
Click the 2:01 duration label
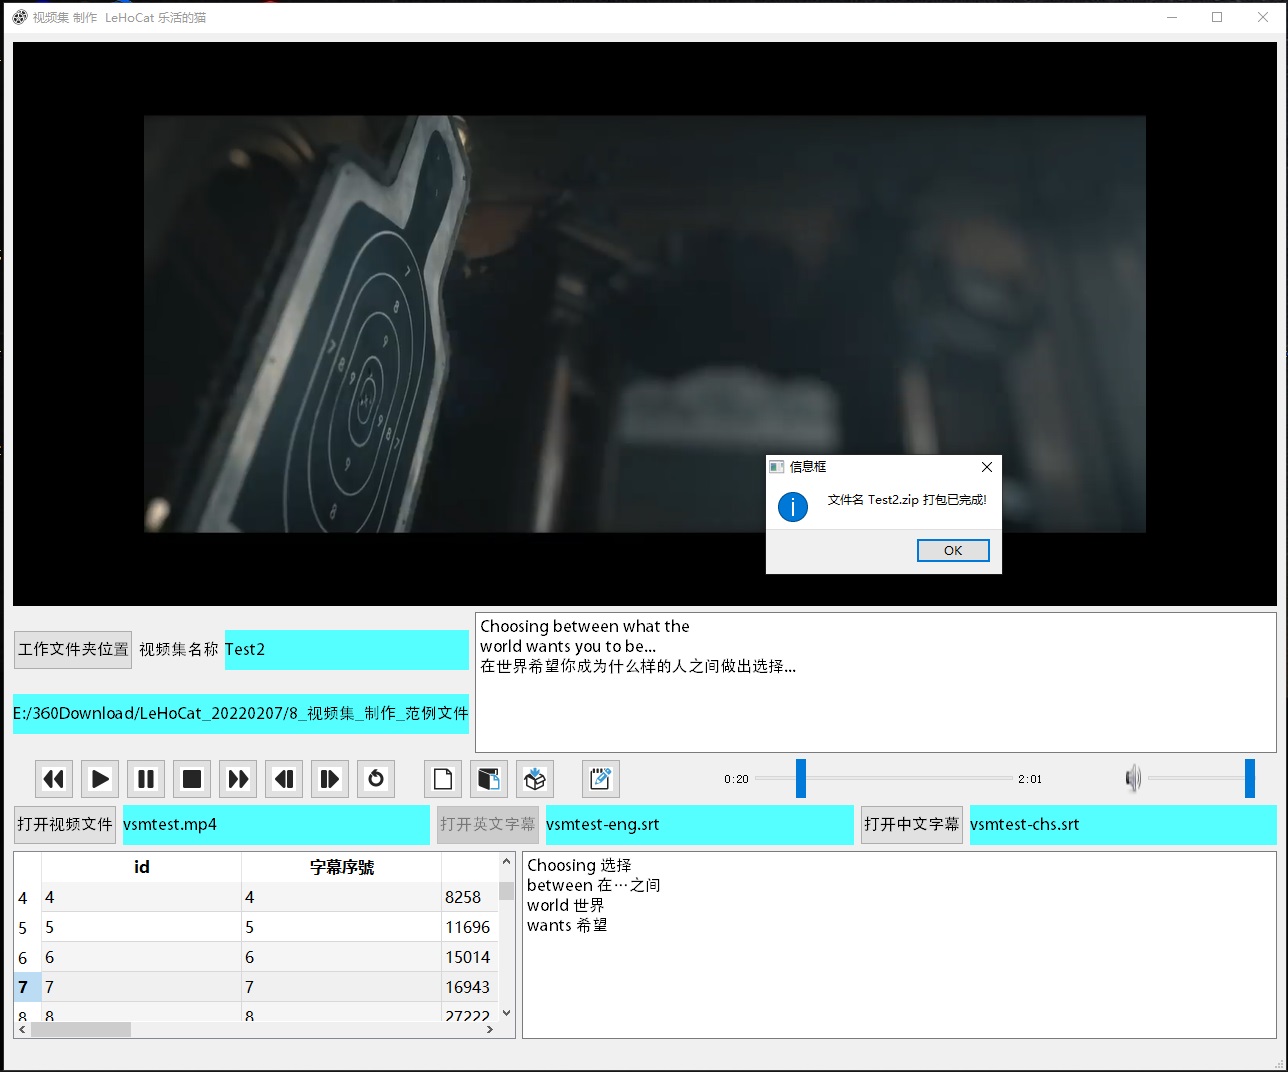coord(1030,779)
